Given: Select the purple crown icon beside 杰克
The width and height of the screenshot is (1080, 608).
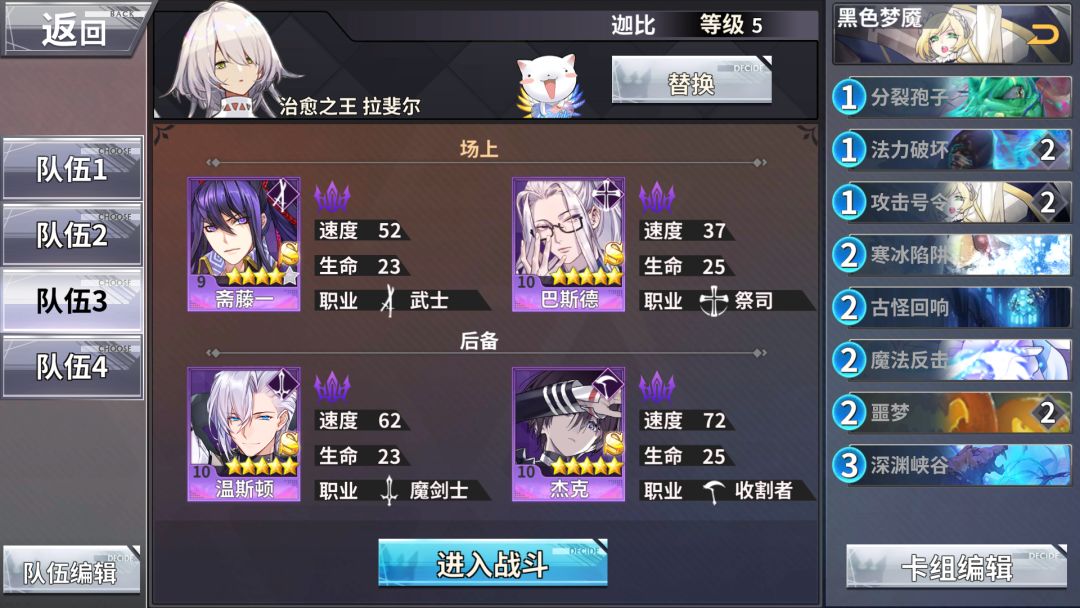Looking at the screenshot, I should point(657,387).
